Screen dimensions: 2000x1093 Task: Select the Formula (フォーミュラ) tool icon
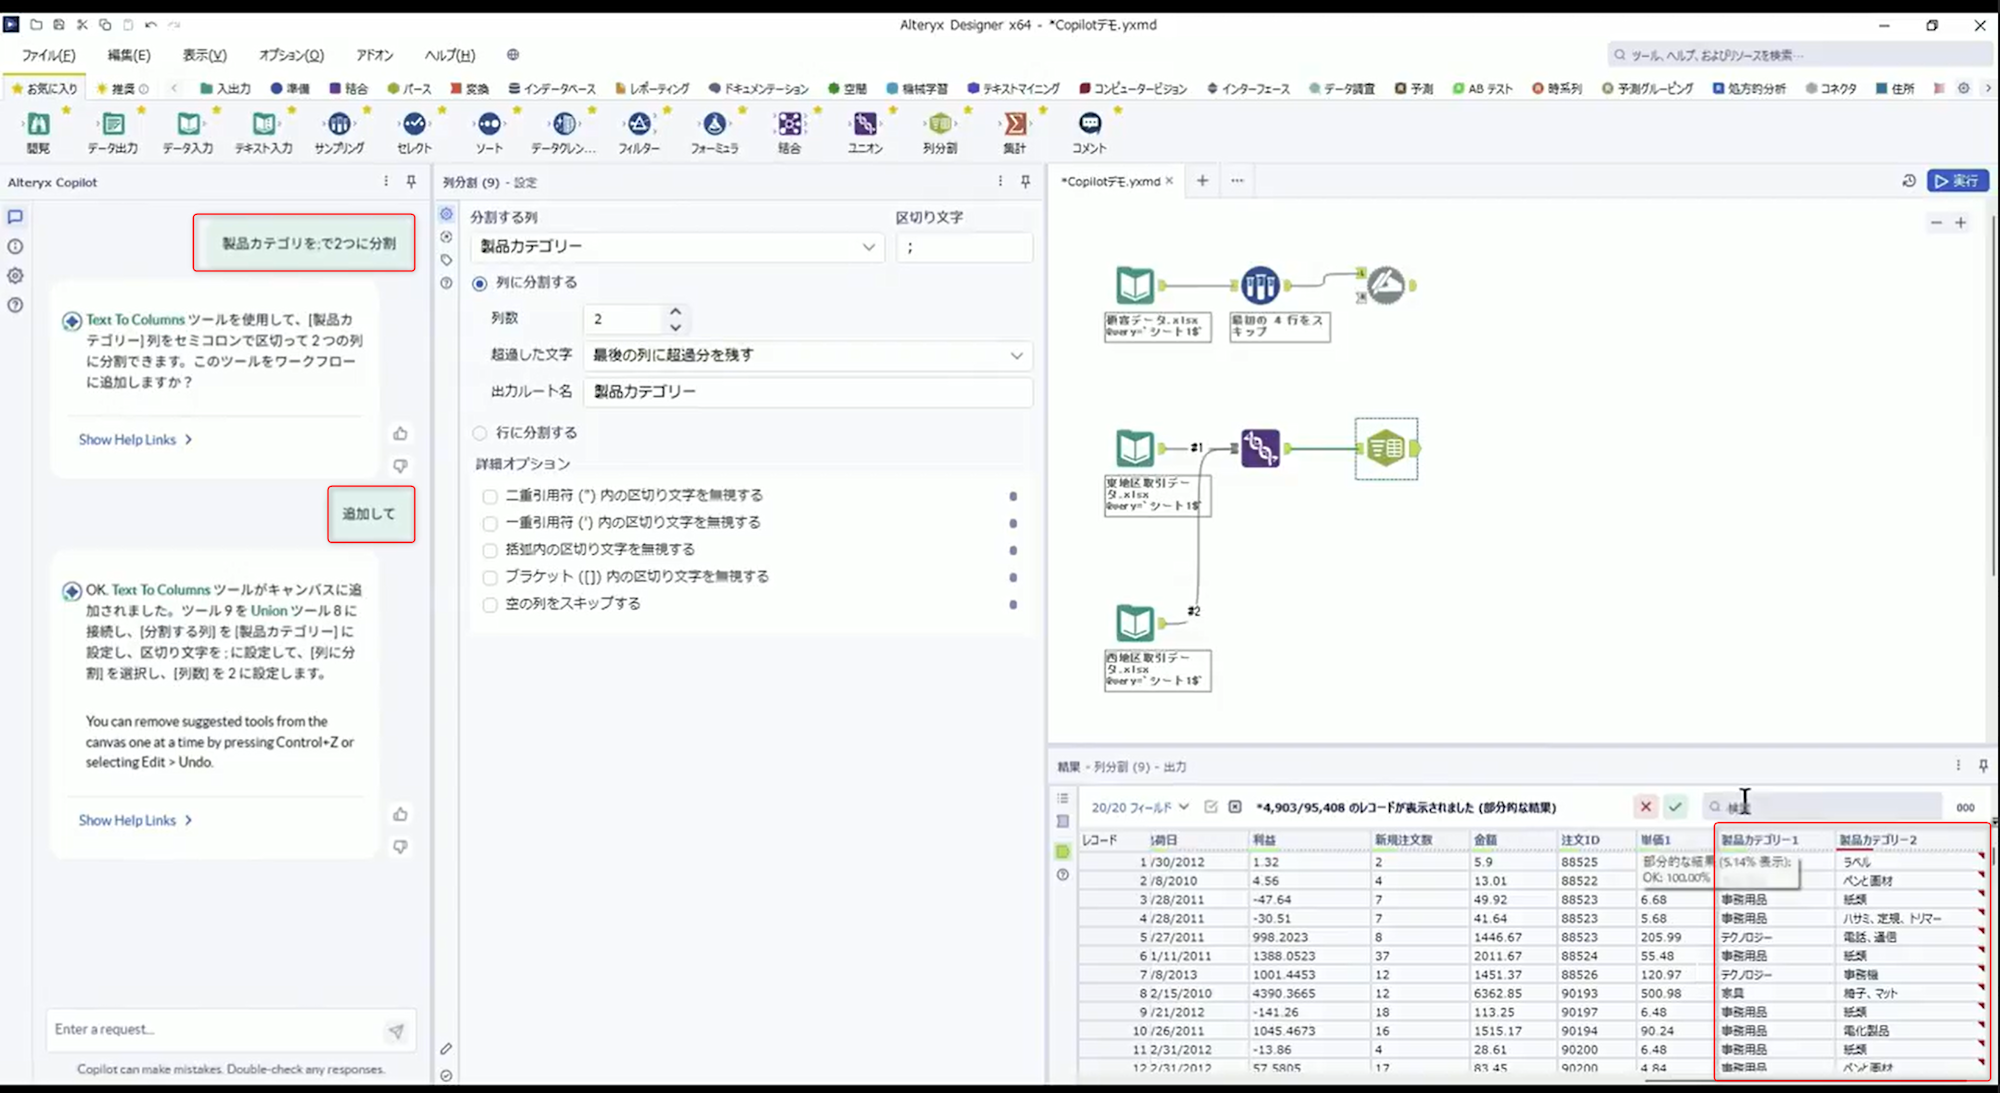coord(714,124)
